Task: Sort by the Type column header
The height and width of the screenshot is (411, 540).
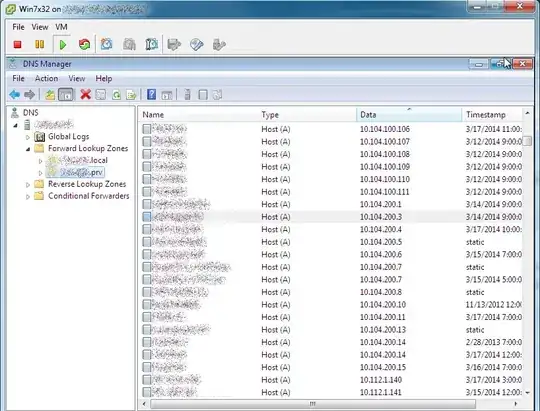Action: pos(308,115)
